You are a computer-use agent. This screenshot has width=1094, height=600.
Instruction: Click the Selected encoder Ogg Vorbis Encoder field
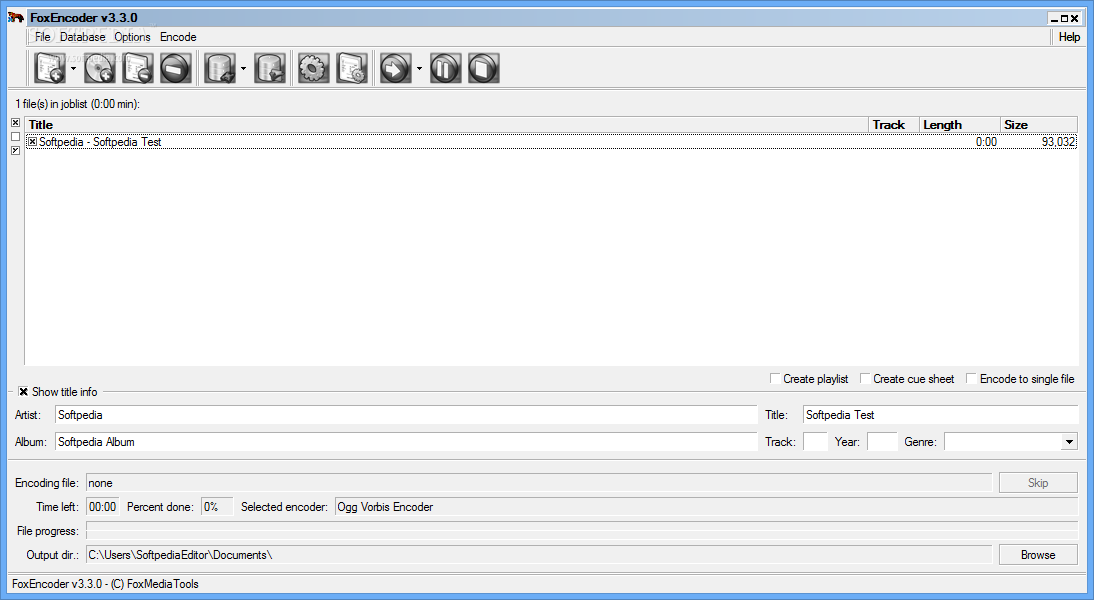[x=706, y=507]
